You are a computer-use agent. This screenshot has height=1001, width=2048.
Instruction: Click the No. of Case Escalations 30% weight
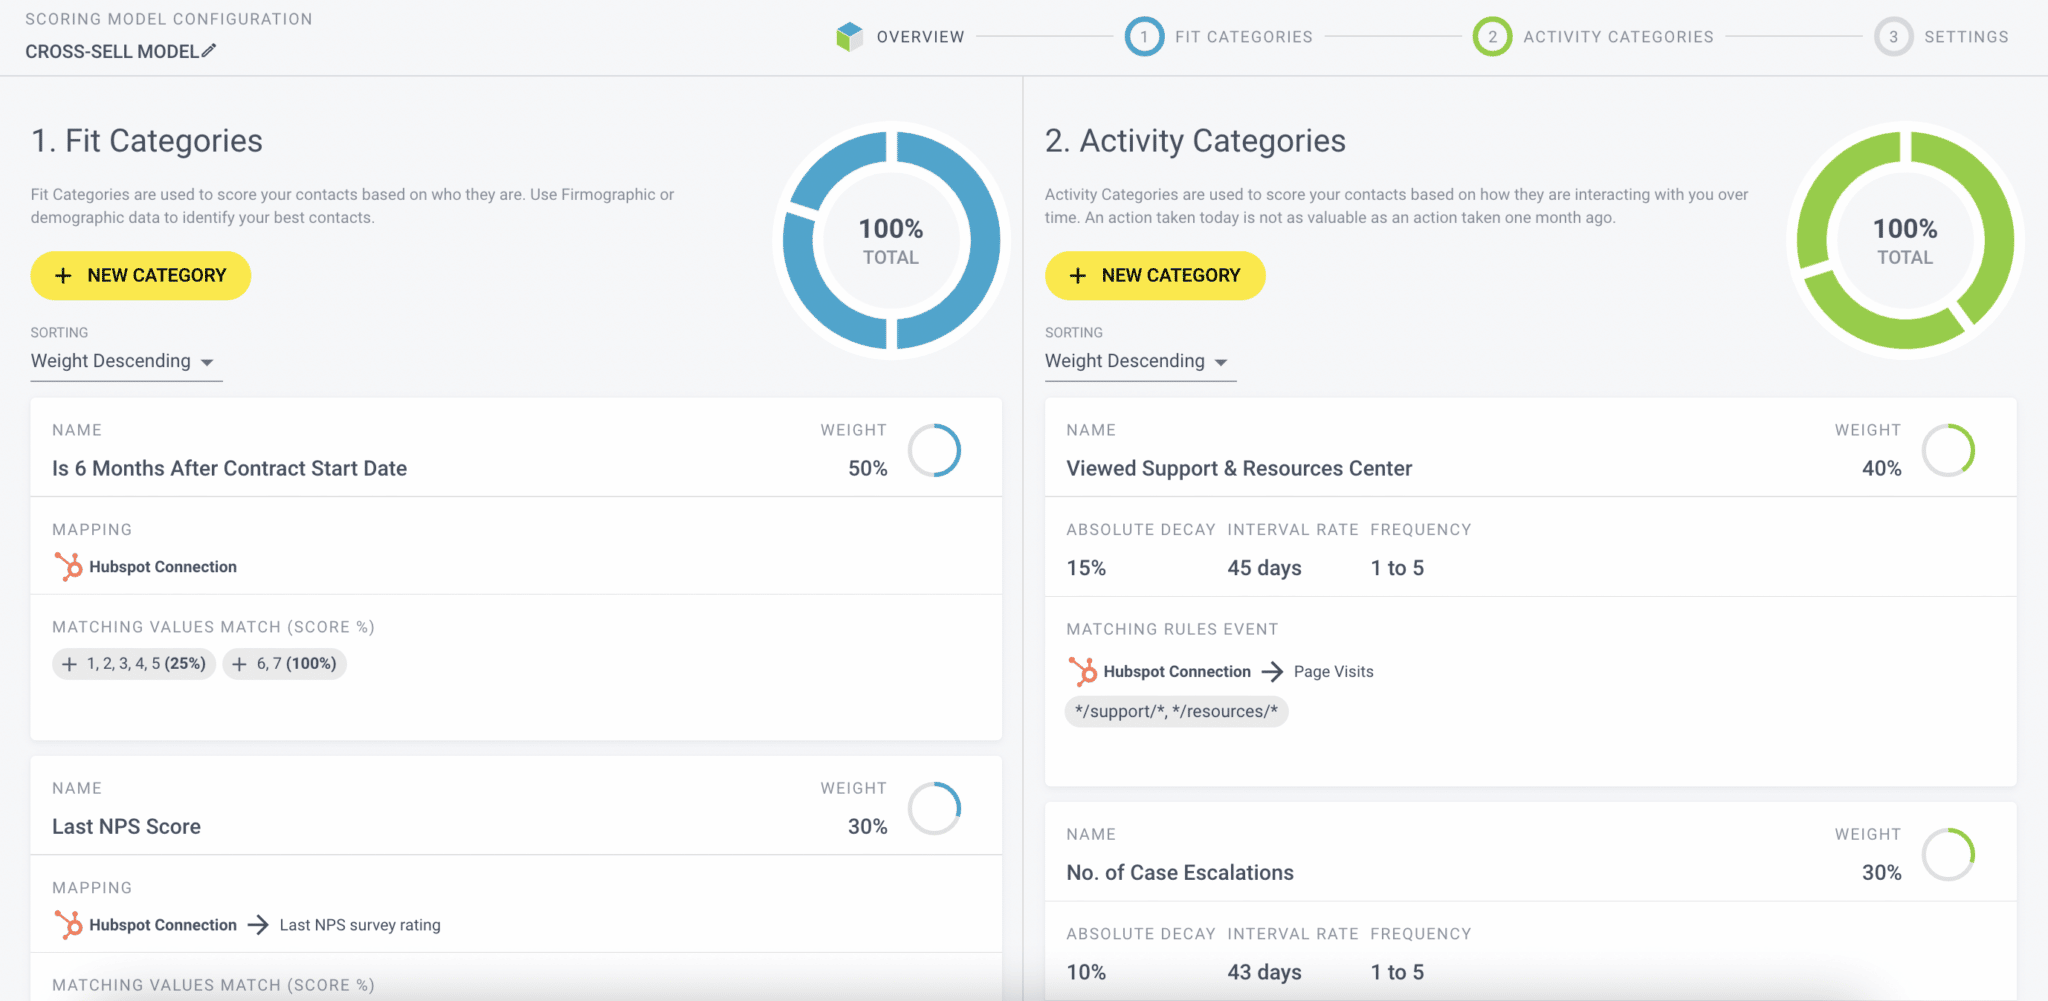pyautogui.click(x=1881, y=873)
